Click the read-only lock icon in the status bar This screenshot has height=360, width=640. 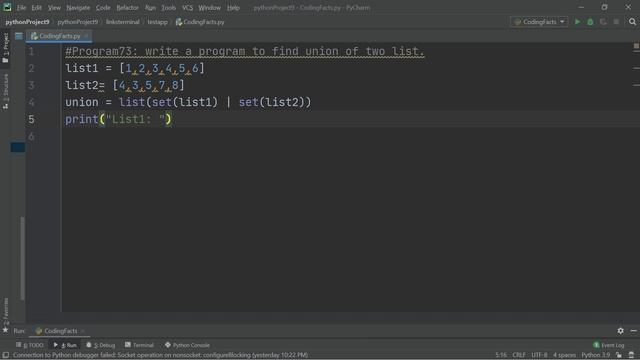click(619, 355)
